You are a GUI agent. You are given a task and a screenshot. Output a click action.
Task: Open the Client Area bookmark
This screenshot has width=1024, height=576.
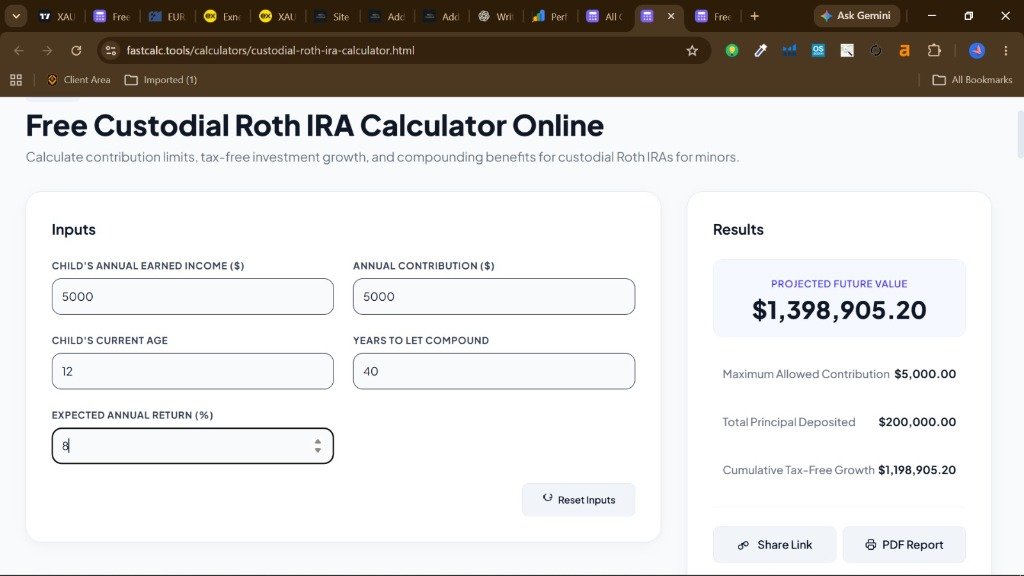(x=79, y=80)
